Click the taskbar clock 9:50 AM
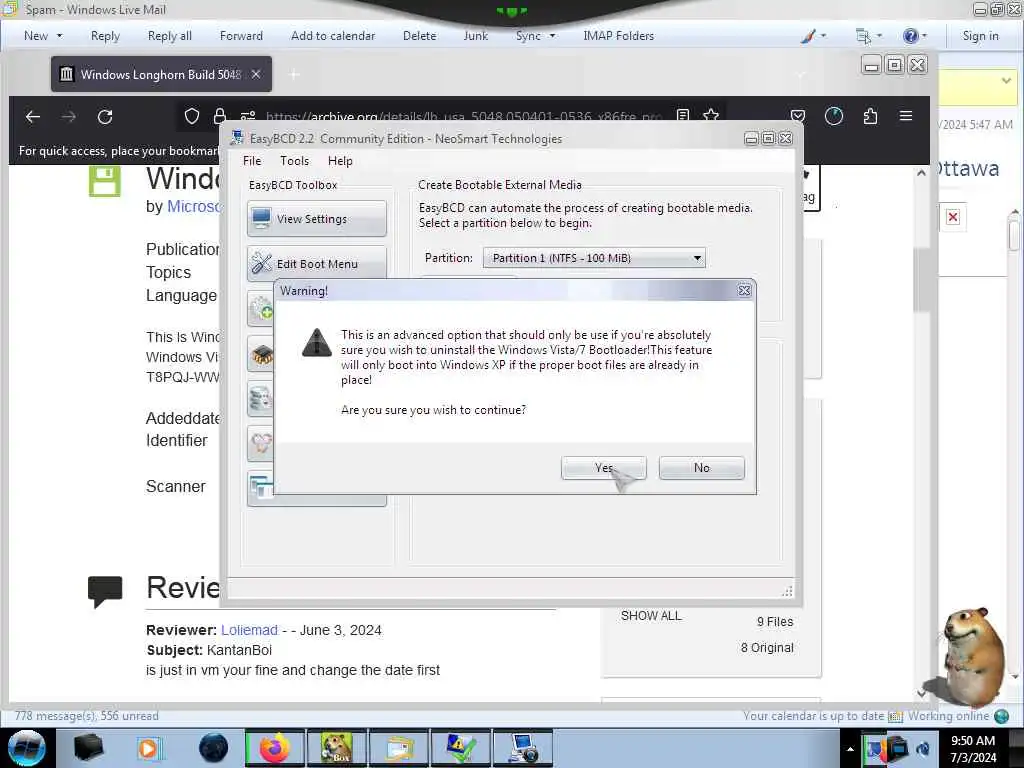Image resolution: width=1024 pixels, height=768 pixels. 972,741
